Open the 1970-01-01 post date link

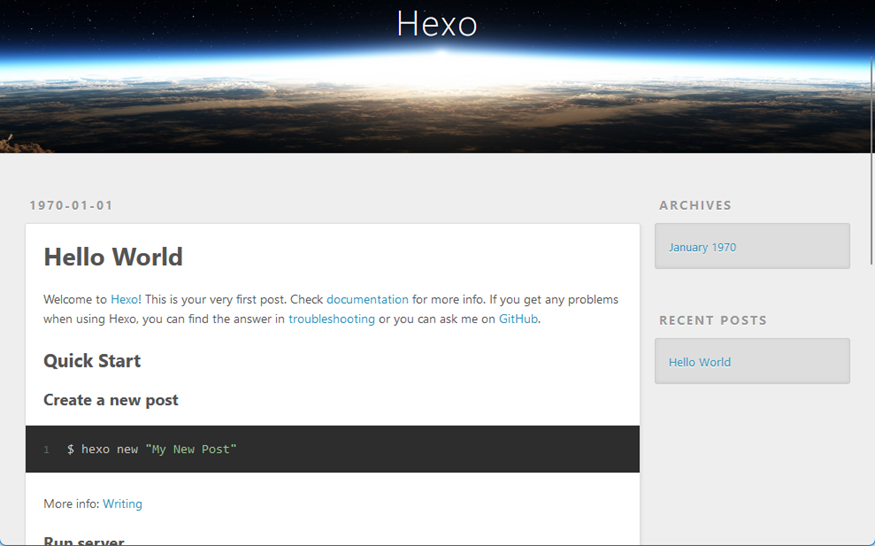[x=71, y=206]
